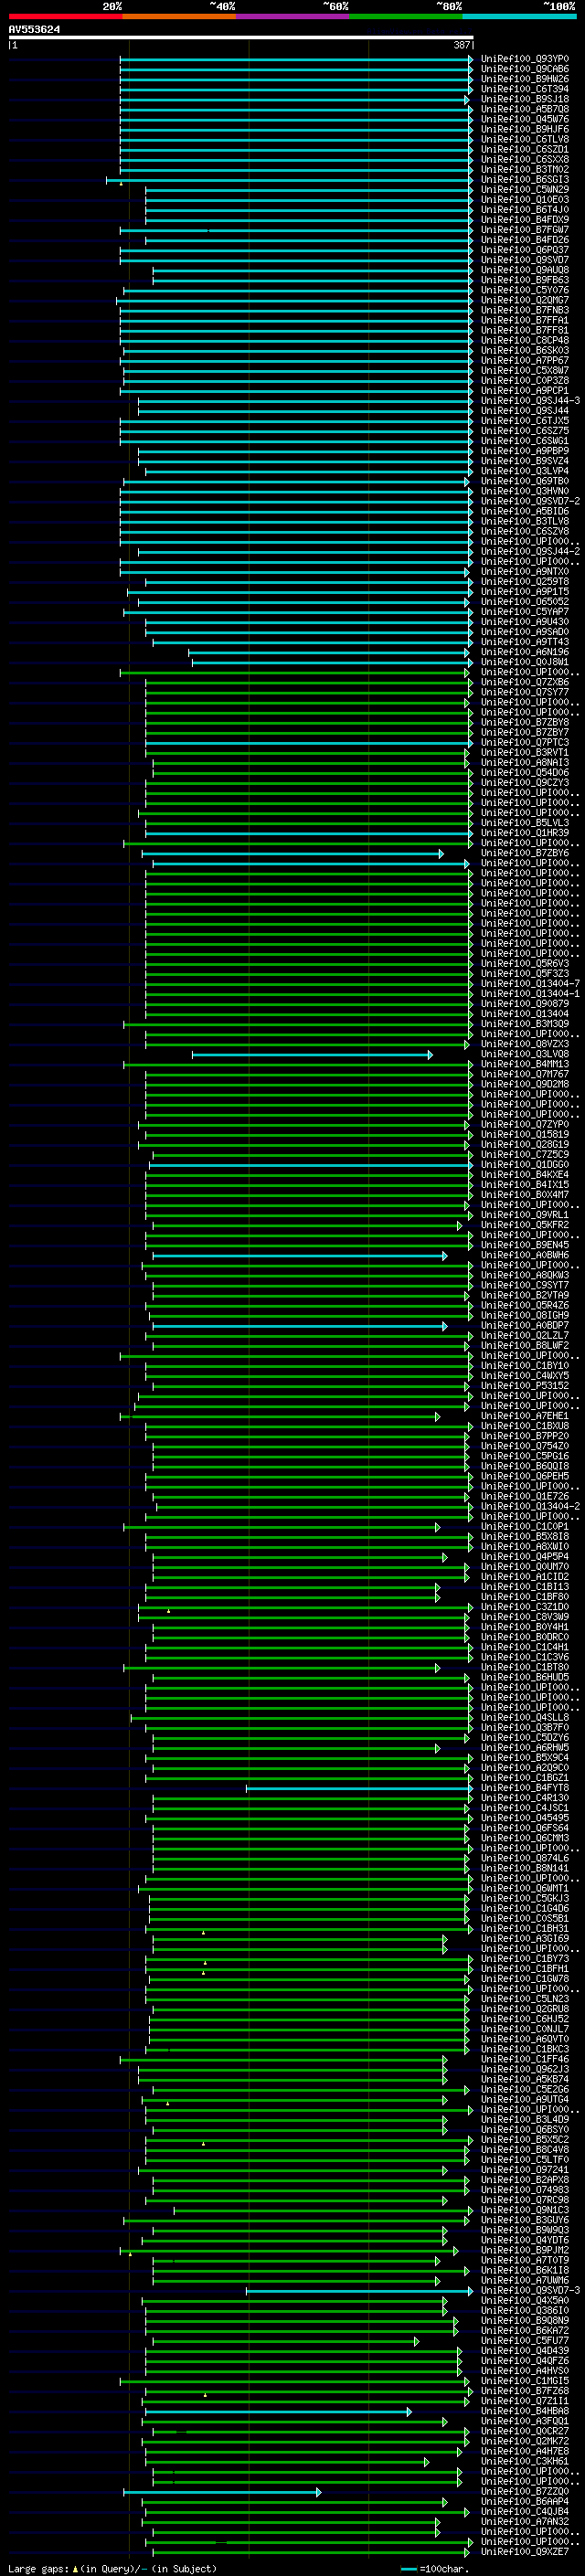The width and height of the screenshot is (585, 2576).
Task: Click the orange ~40% identity color segment
Action: [x=179, y=17]
